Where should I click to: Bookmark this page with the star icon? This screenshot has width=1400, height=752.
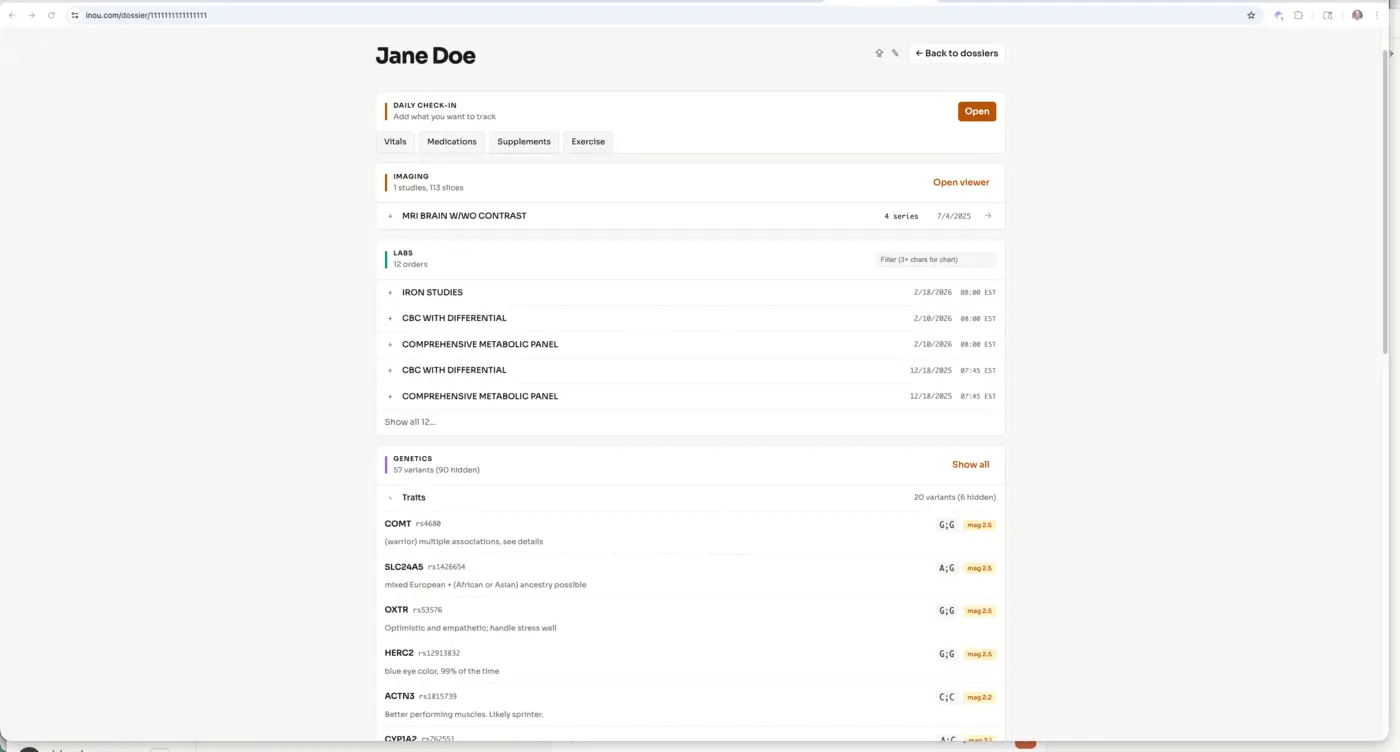coord(1251,15)
